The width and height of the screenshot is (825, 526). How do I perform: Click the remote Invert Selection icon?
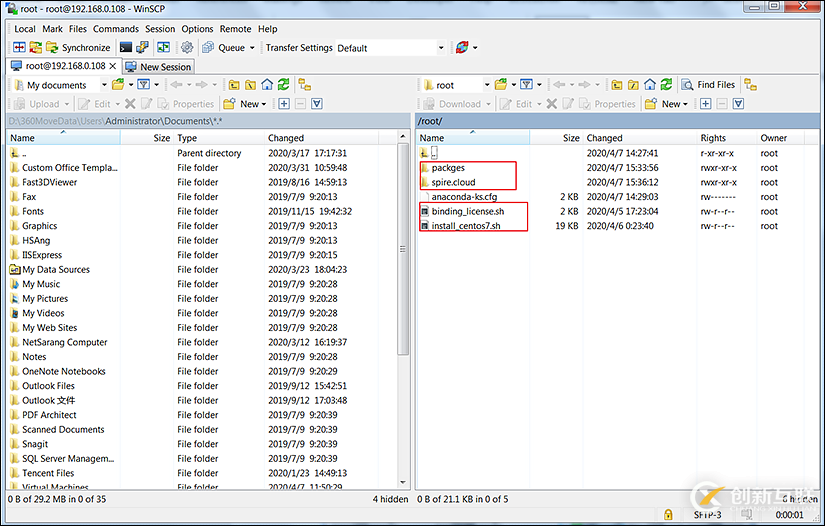tap(738, 104)
